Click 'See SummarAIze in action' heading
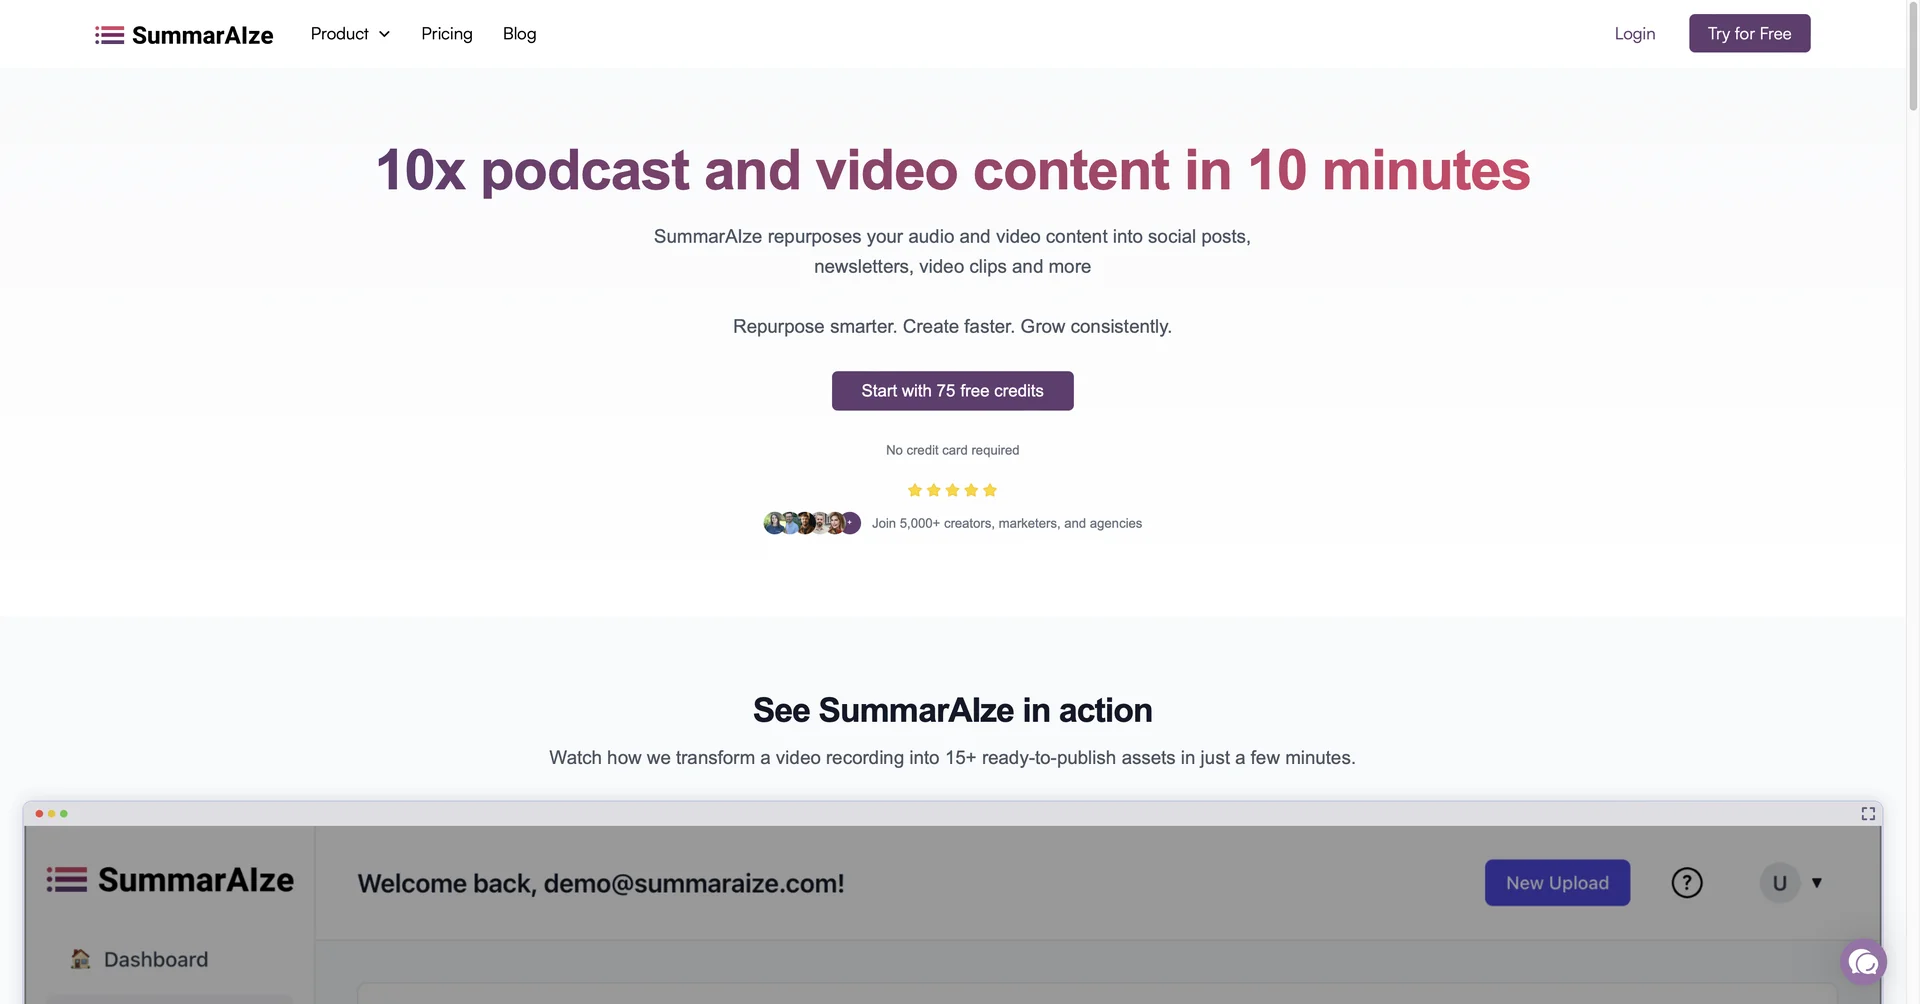 pyautogui.click(x=952, y=710)
